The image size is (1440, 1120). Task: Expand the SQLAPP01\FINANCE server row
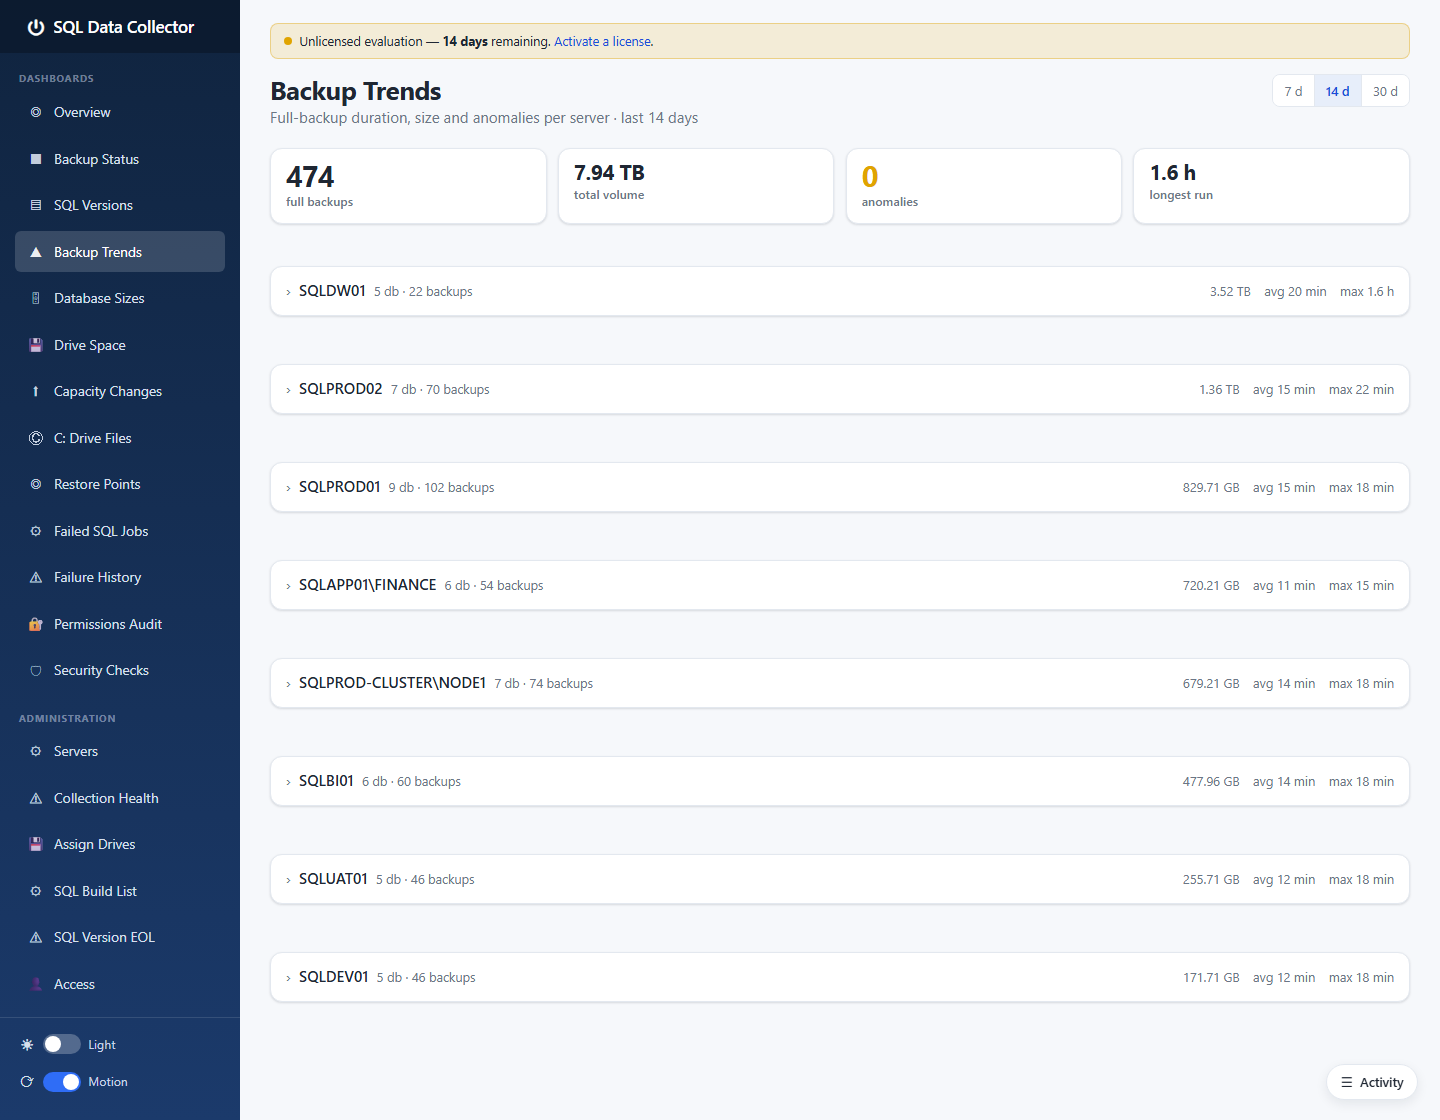click(x=840, y=585)
